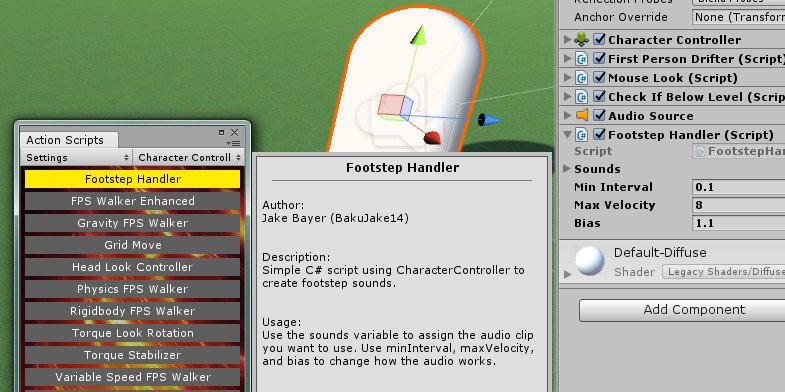Click the red X-axis gizmo arrow

[432, 138]
